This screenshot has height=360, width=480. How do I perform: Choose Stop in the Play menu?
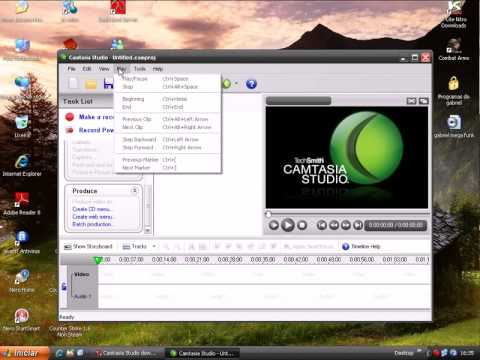(168, 87)
